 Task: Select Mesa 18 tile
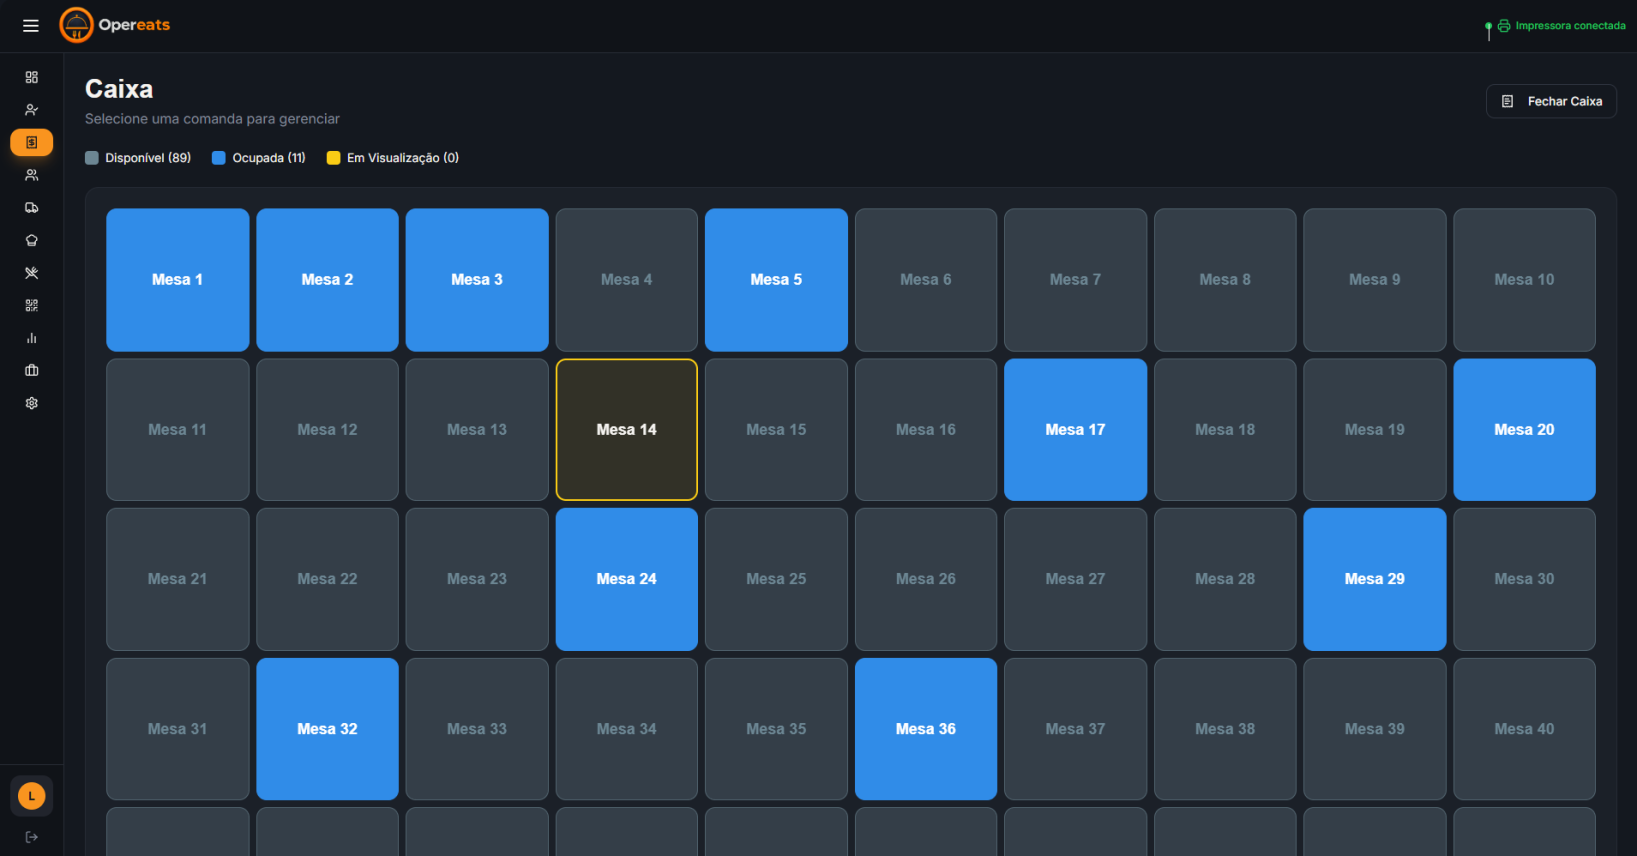(x=1225, y=430)
